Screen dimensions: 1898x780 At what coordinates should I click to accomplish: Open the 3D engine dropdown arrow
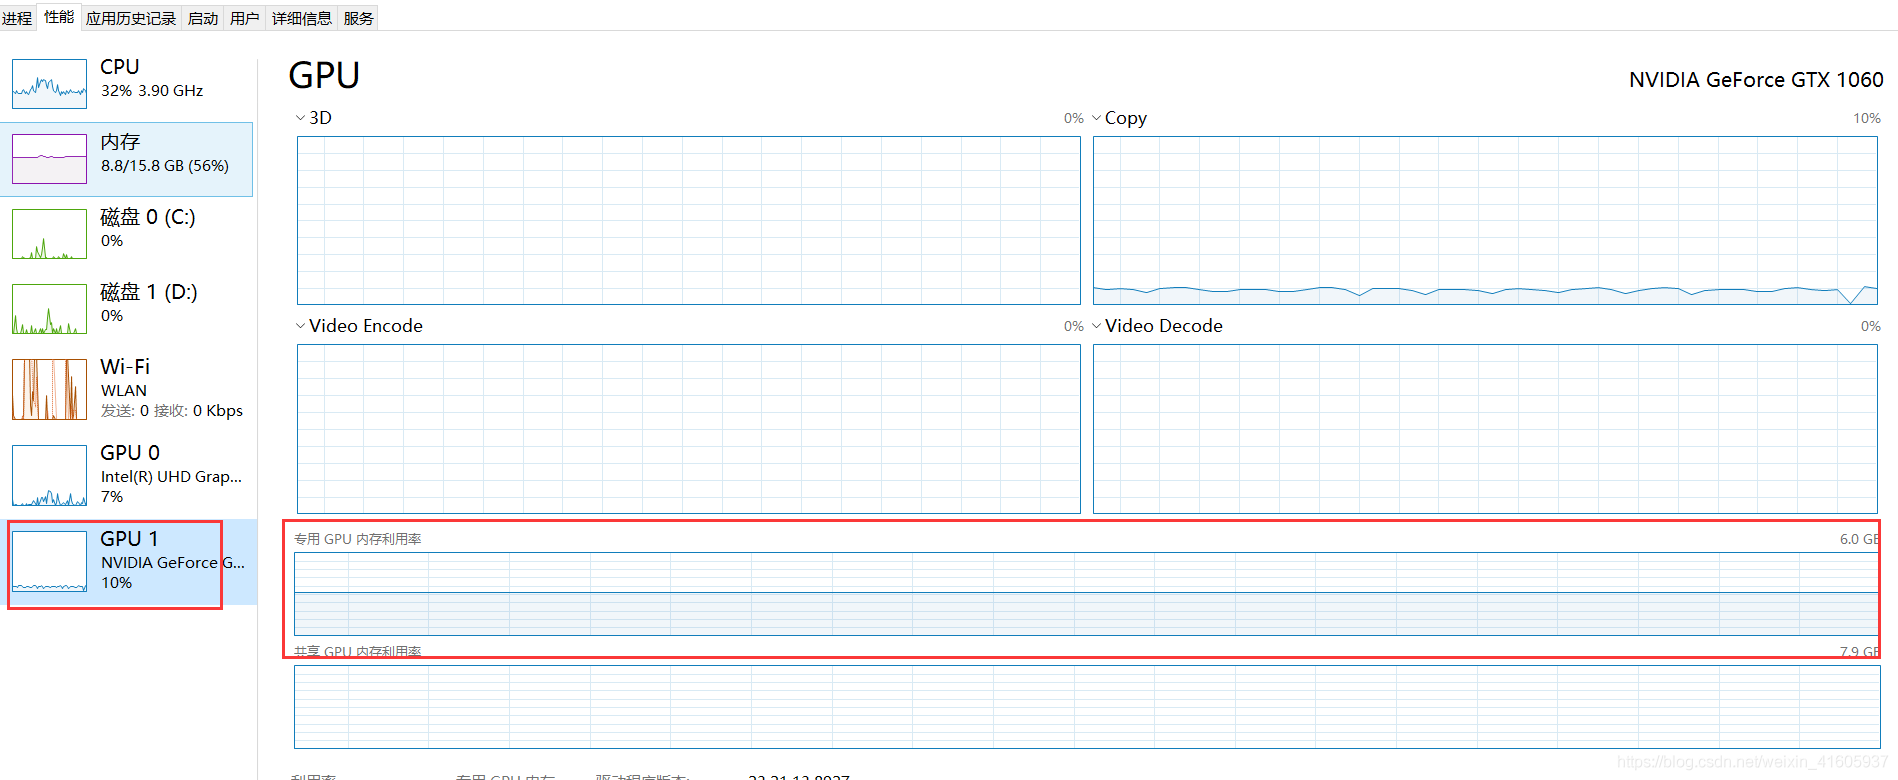[300, 118]
